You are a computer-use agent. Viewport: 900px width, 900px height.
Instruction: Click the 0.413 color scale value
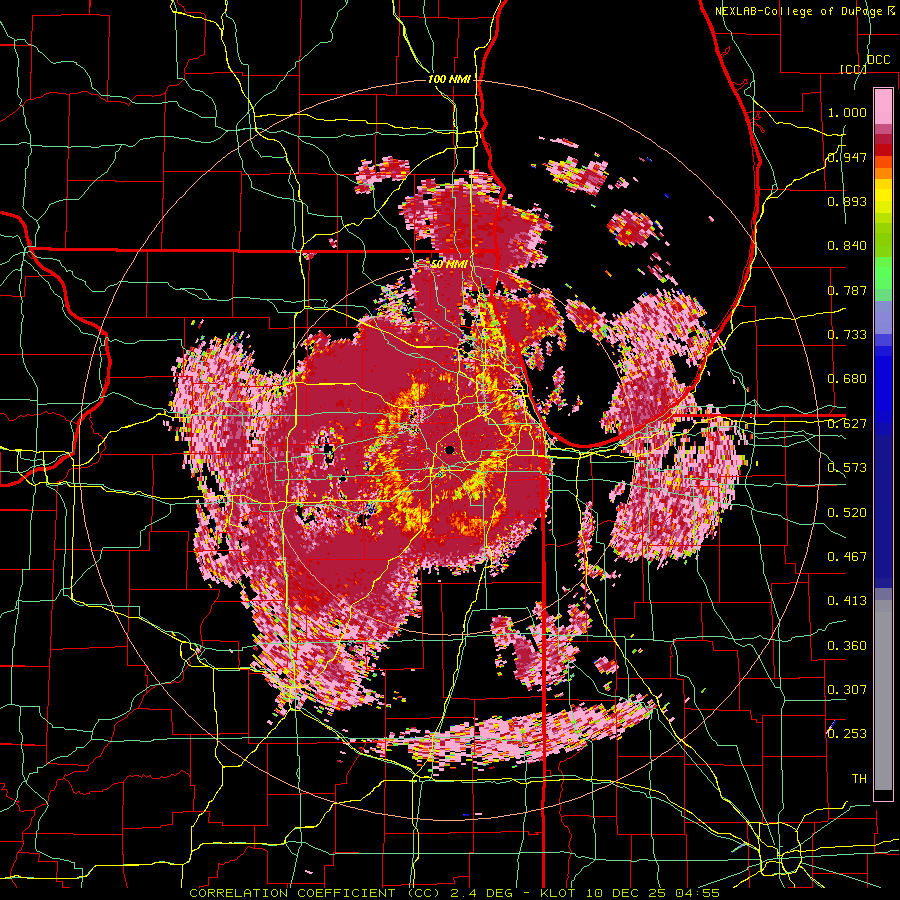pyautogui.click(x=847, y=601)
